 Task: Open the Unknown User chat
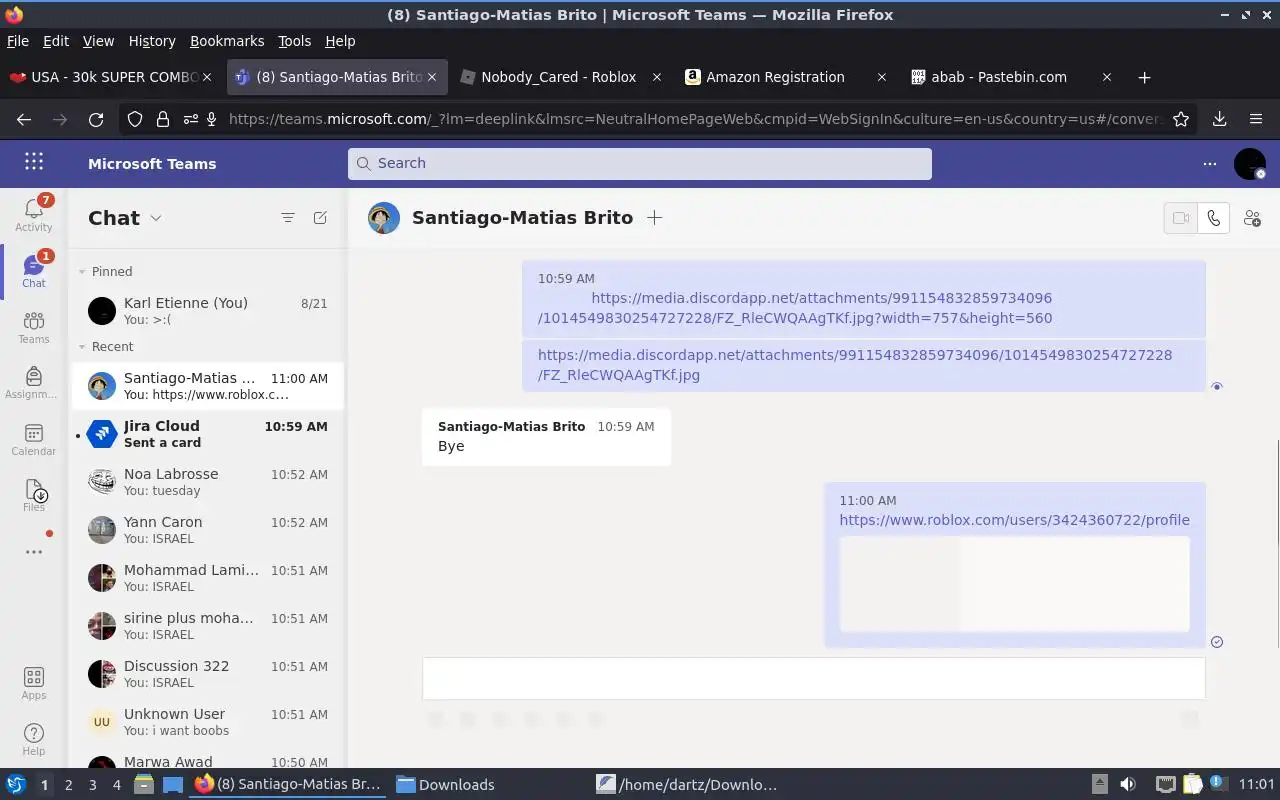(207, 722)
